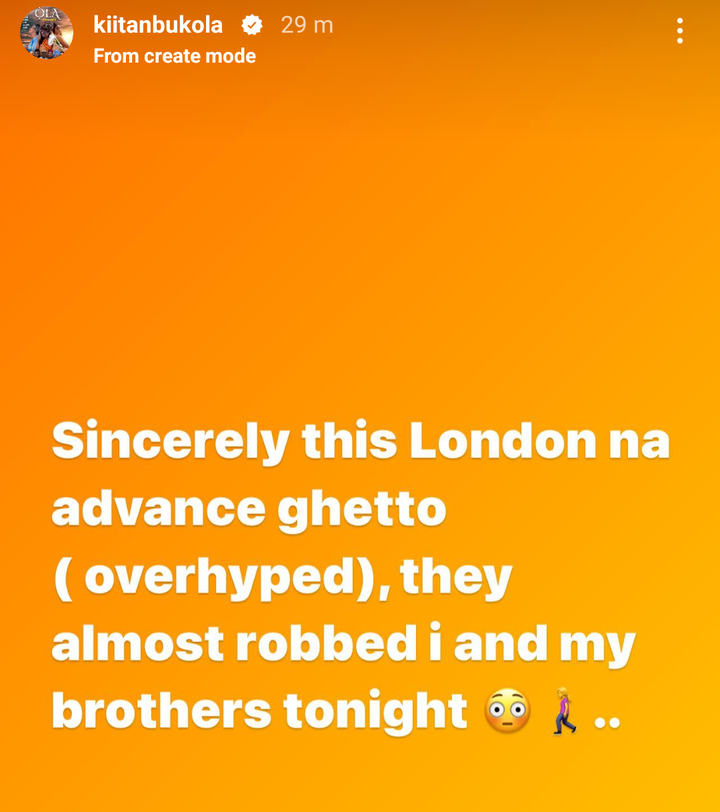Click the advance ghetto text line
Image resolution: width=720 pixels, height=812 pixels.
tap(249, 511)
